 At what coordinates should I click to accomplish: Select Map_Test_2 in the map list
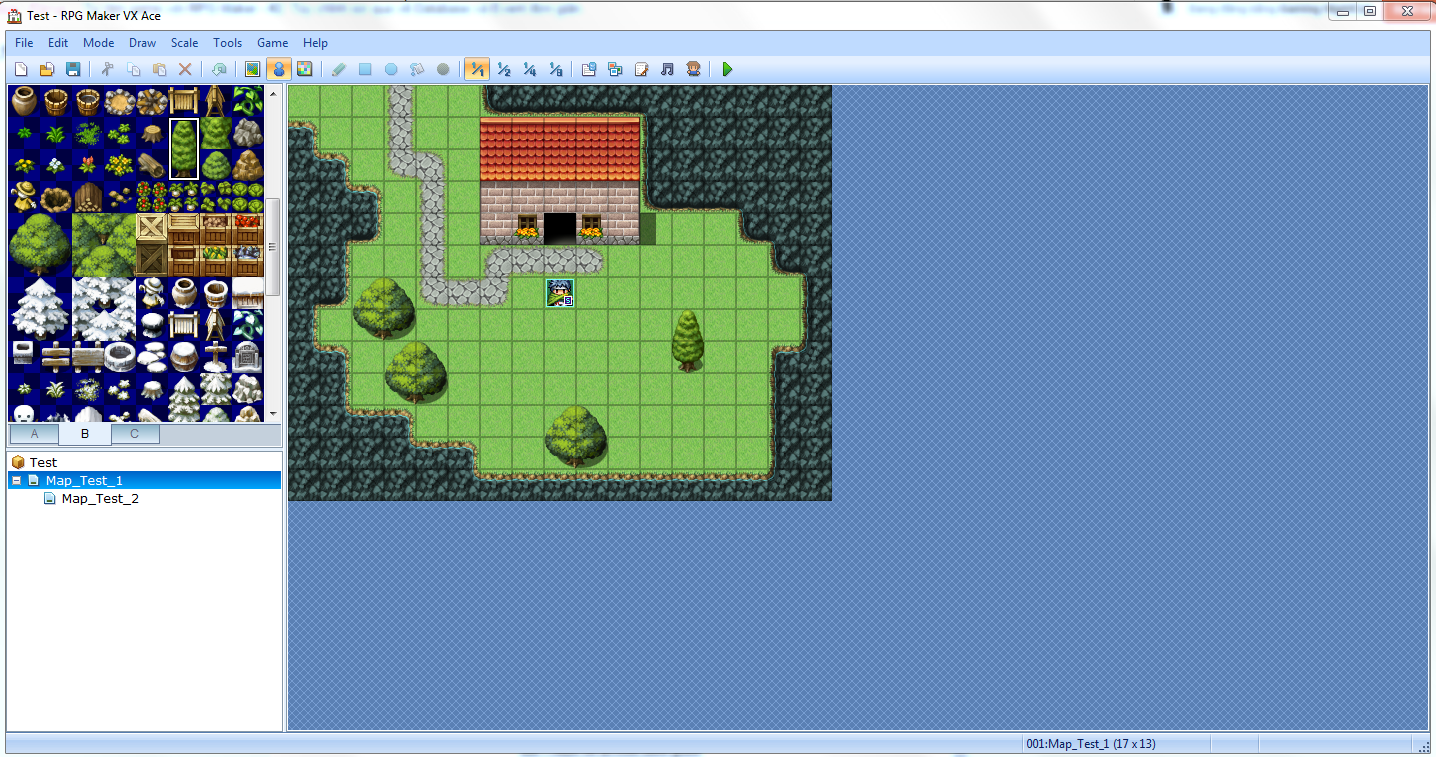click(x=100, y=498)
